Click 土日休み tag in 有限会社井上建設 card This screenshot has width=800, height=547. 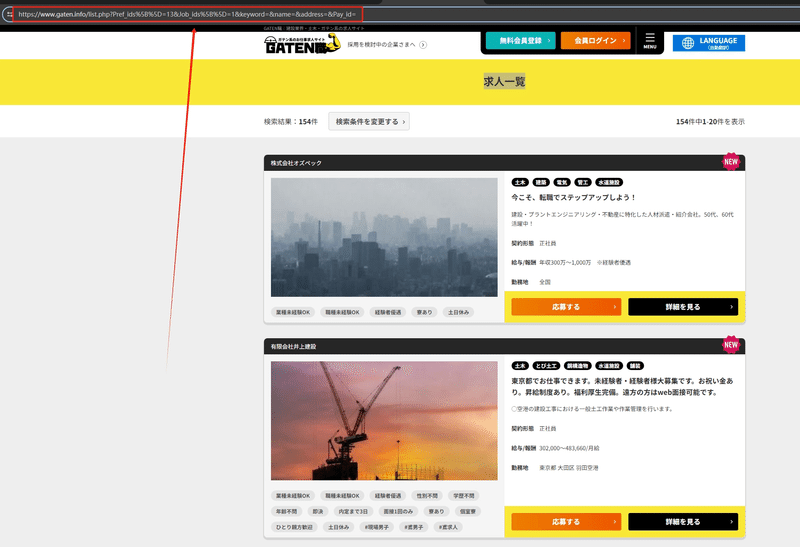(338, 527)
